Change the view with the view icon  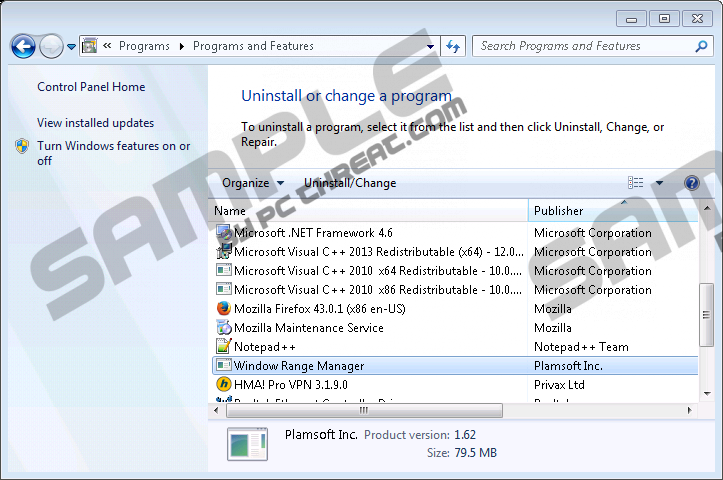pyautogui.click(x=635, y=183)
